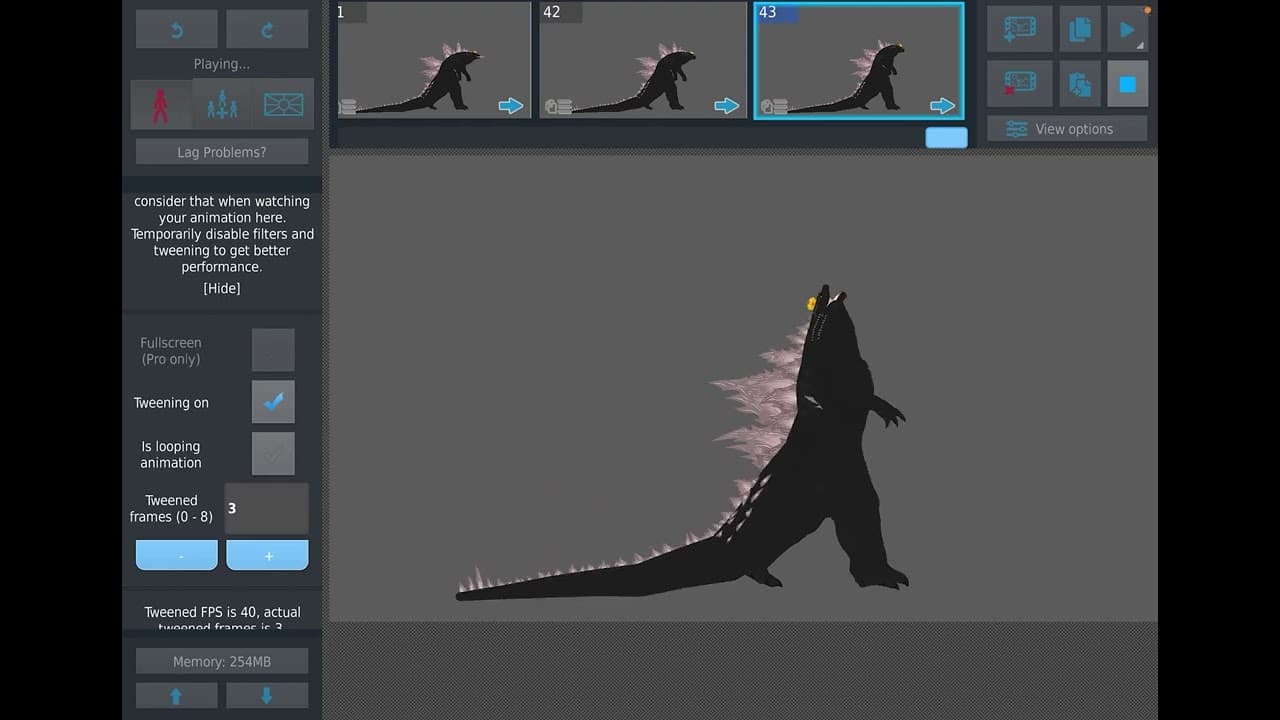Increase tweened frames with the plus button
The height and width of the screenshot is (720, 1280).
pos(267,555)
